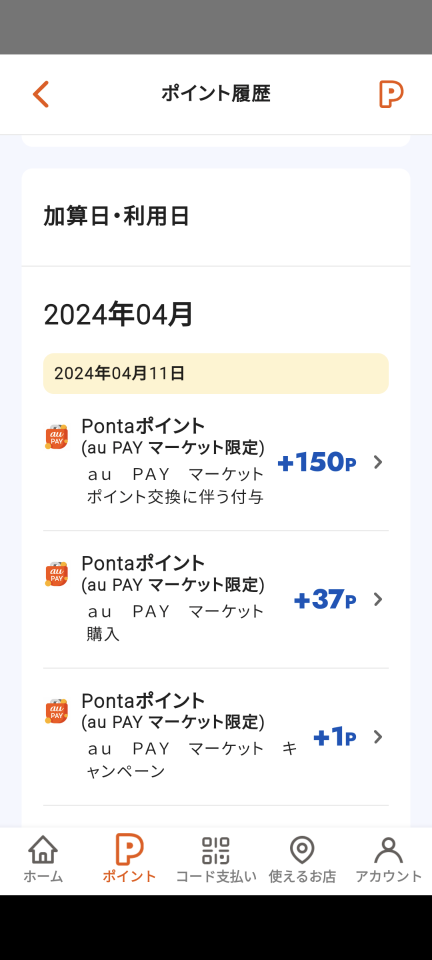Screen dimensions: 432x960
Task: Expand details chevron for +37P entry
Action: tap(378, 599)
